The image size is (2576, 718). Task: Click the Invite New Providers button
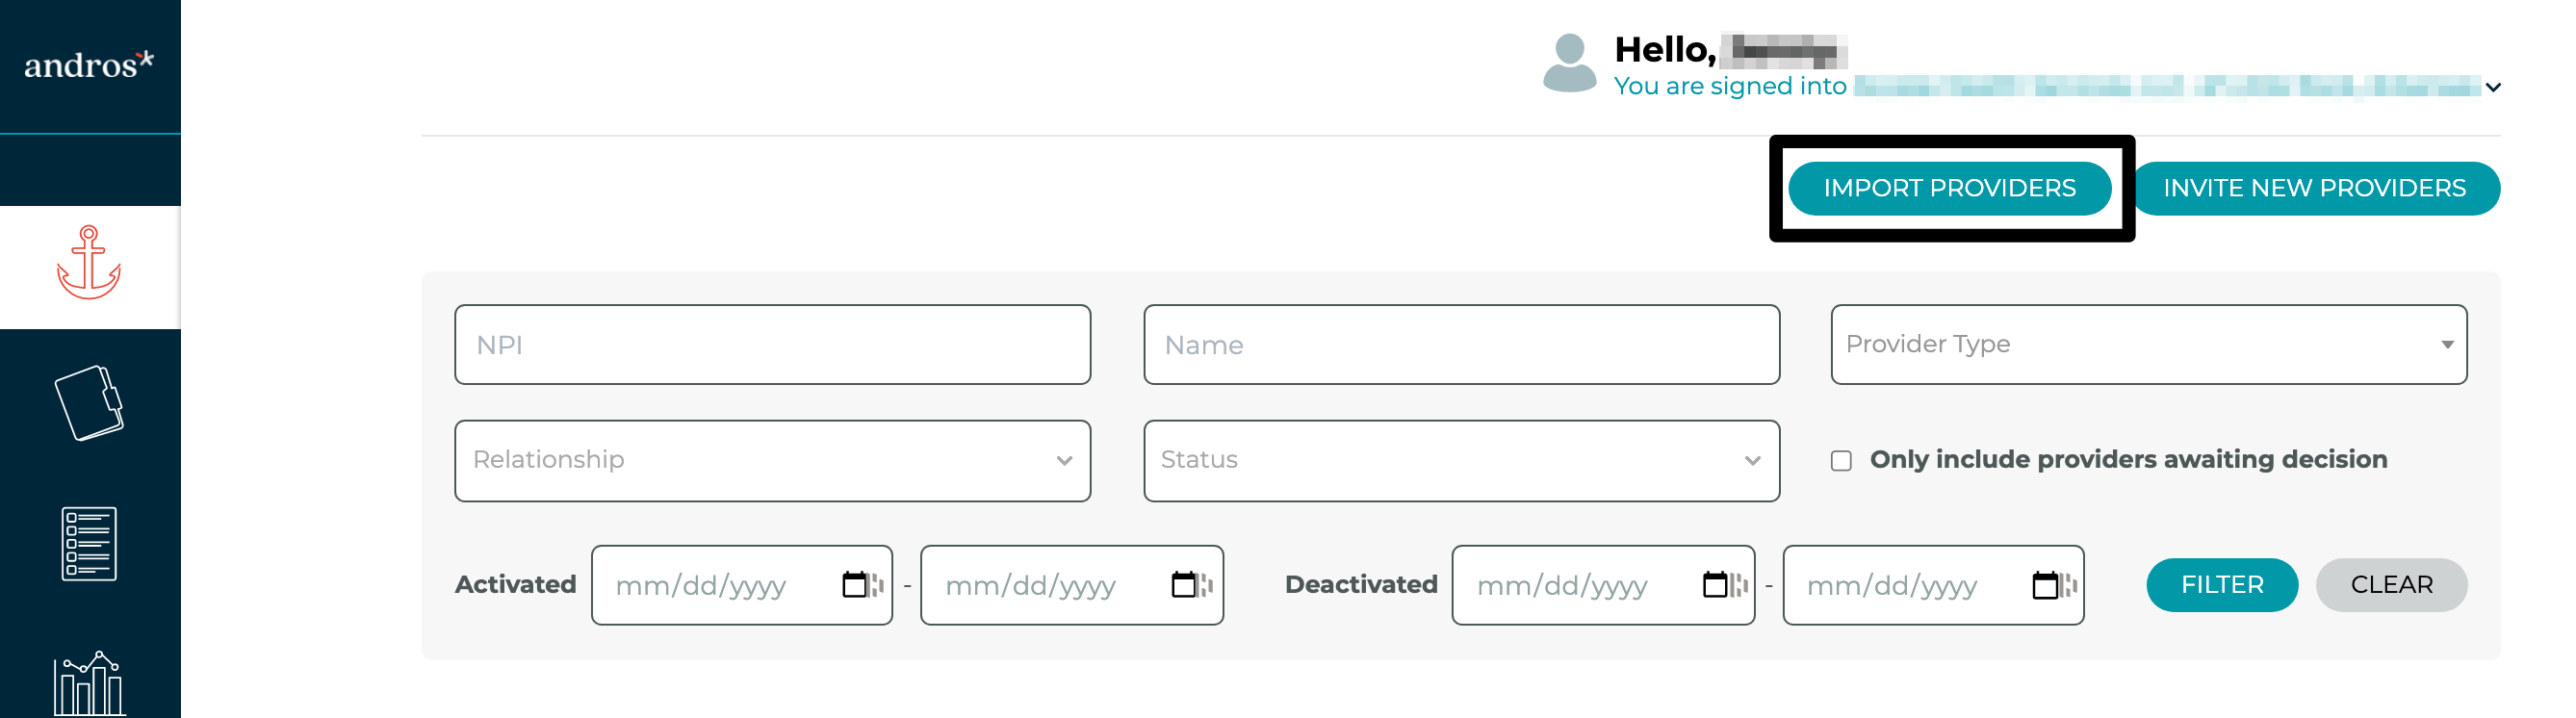(x=2314, y=188)
